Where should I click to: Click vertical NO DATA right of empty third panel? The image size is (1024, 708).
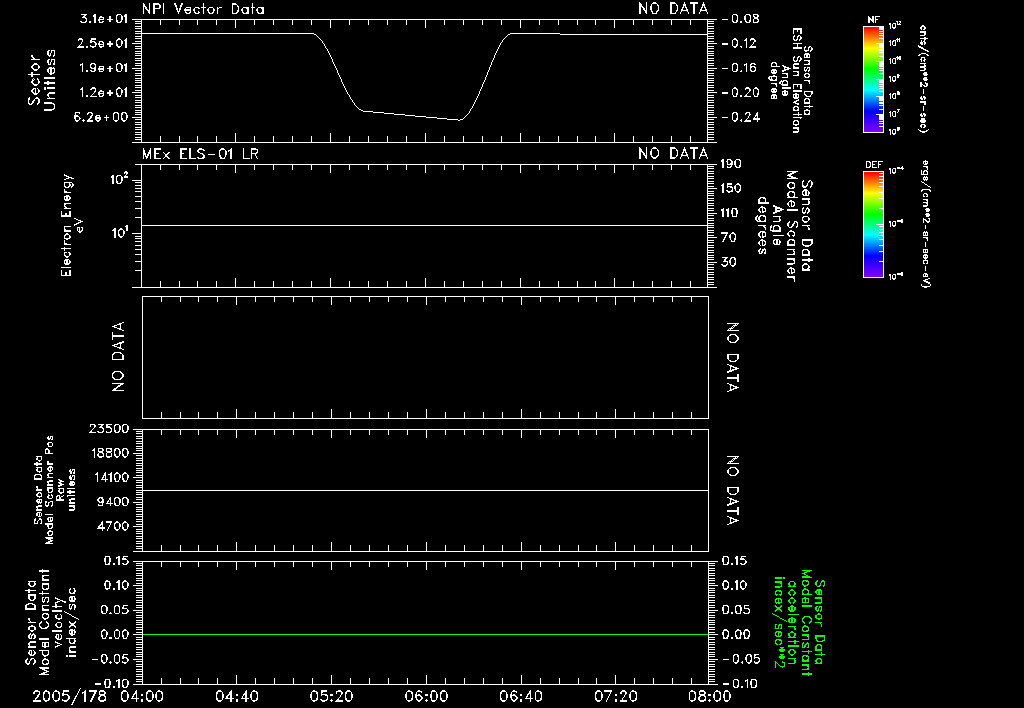tap(732, 357)
